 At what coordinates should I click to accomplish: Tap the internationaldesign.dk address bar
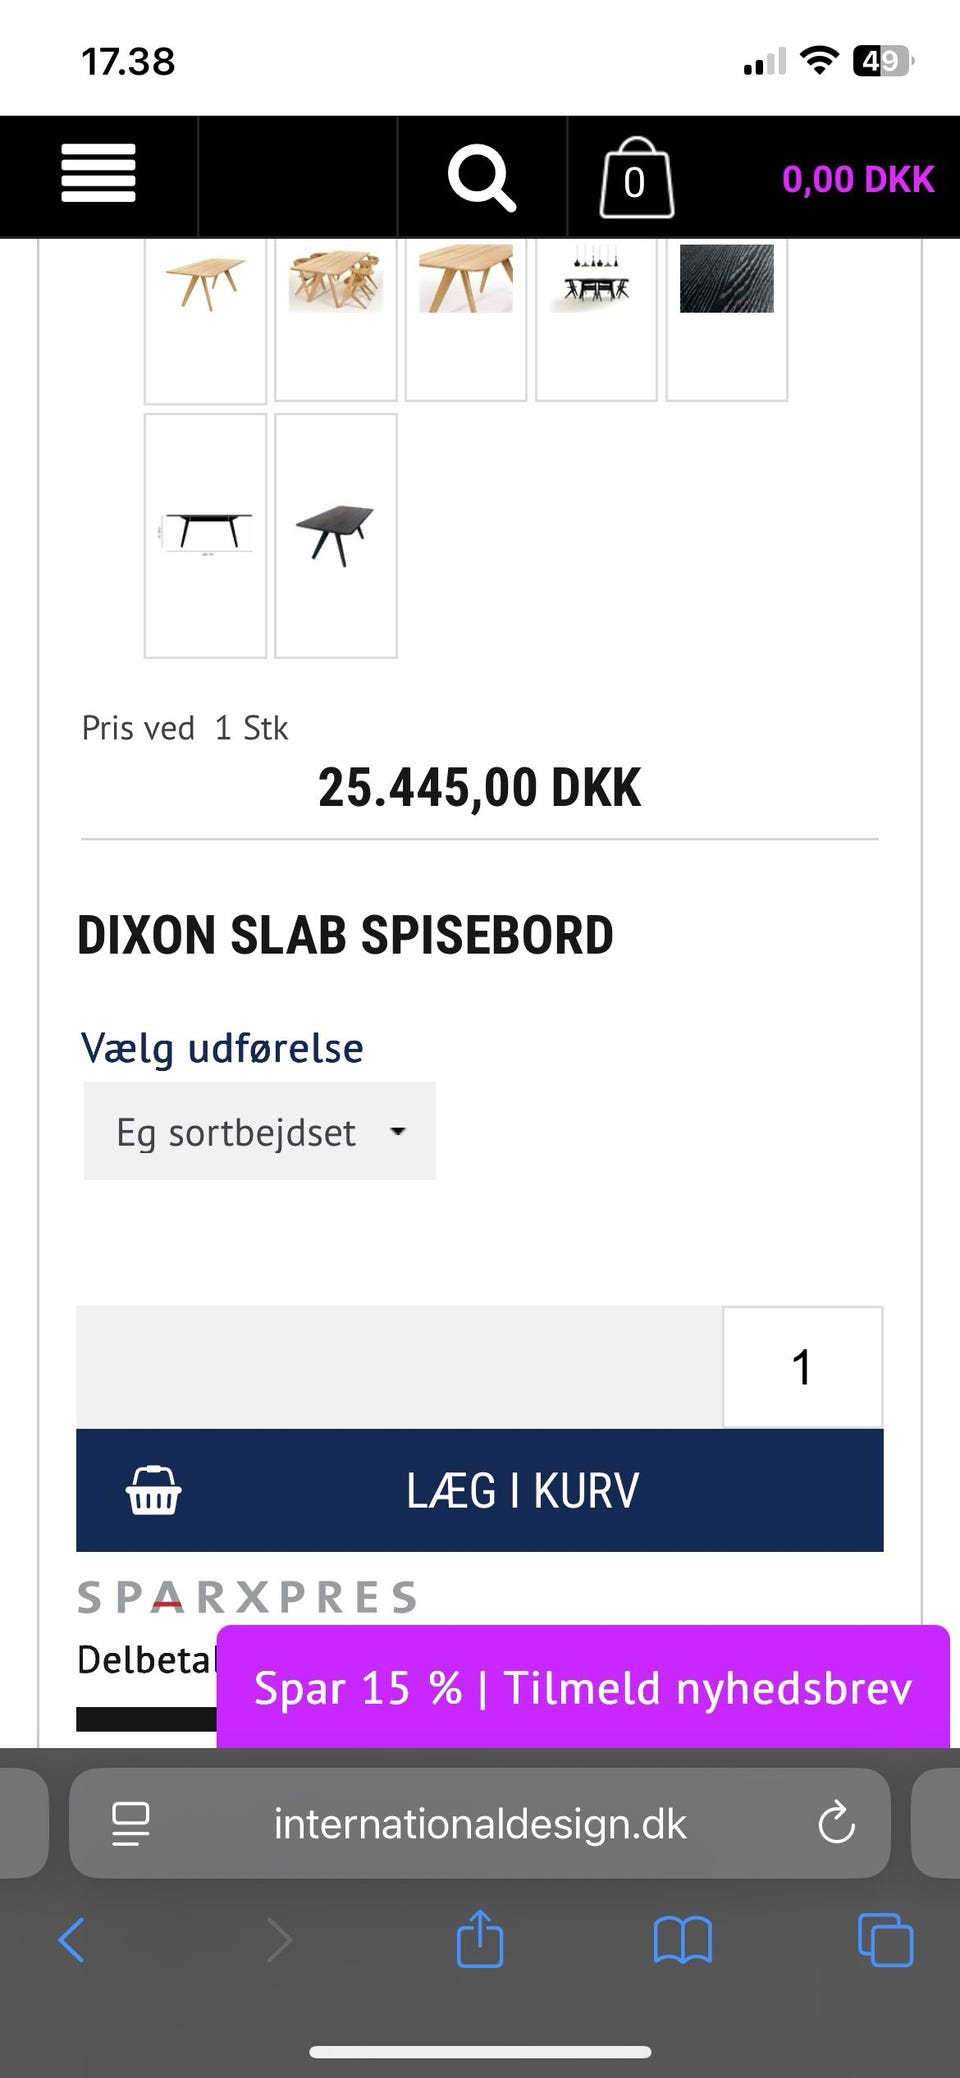pyautogui.click(x=480, y=1824)
